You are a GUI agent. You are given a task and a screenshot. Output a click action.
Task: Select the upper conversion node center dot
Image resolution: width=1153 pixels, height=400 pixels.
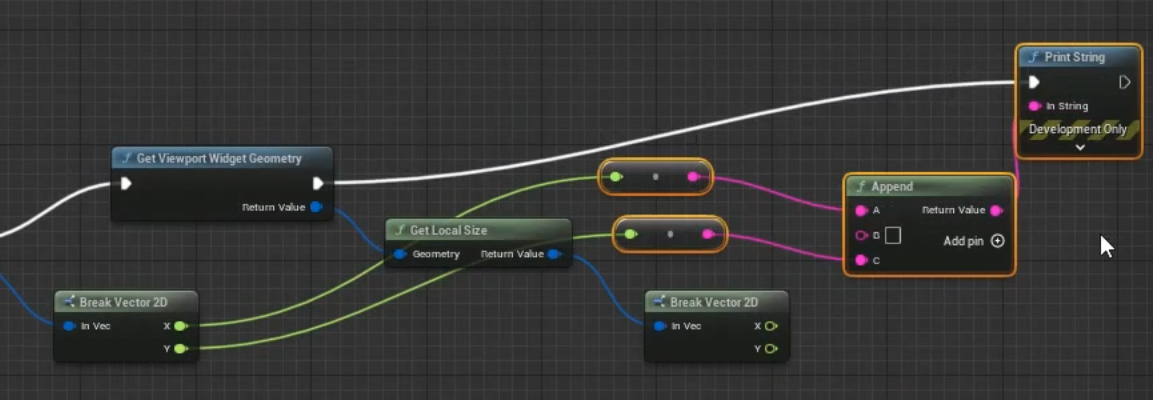tap(655, 176)
